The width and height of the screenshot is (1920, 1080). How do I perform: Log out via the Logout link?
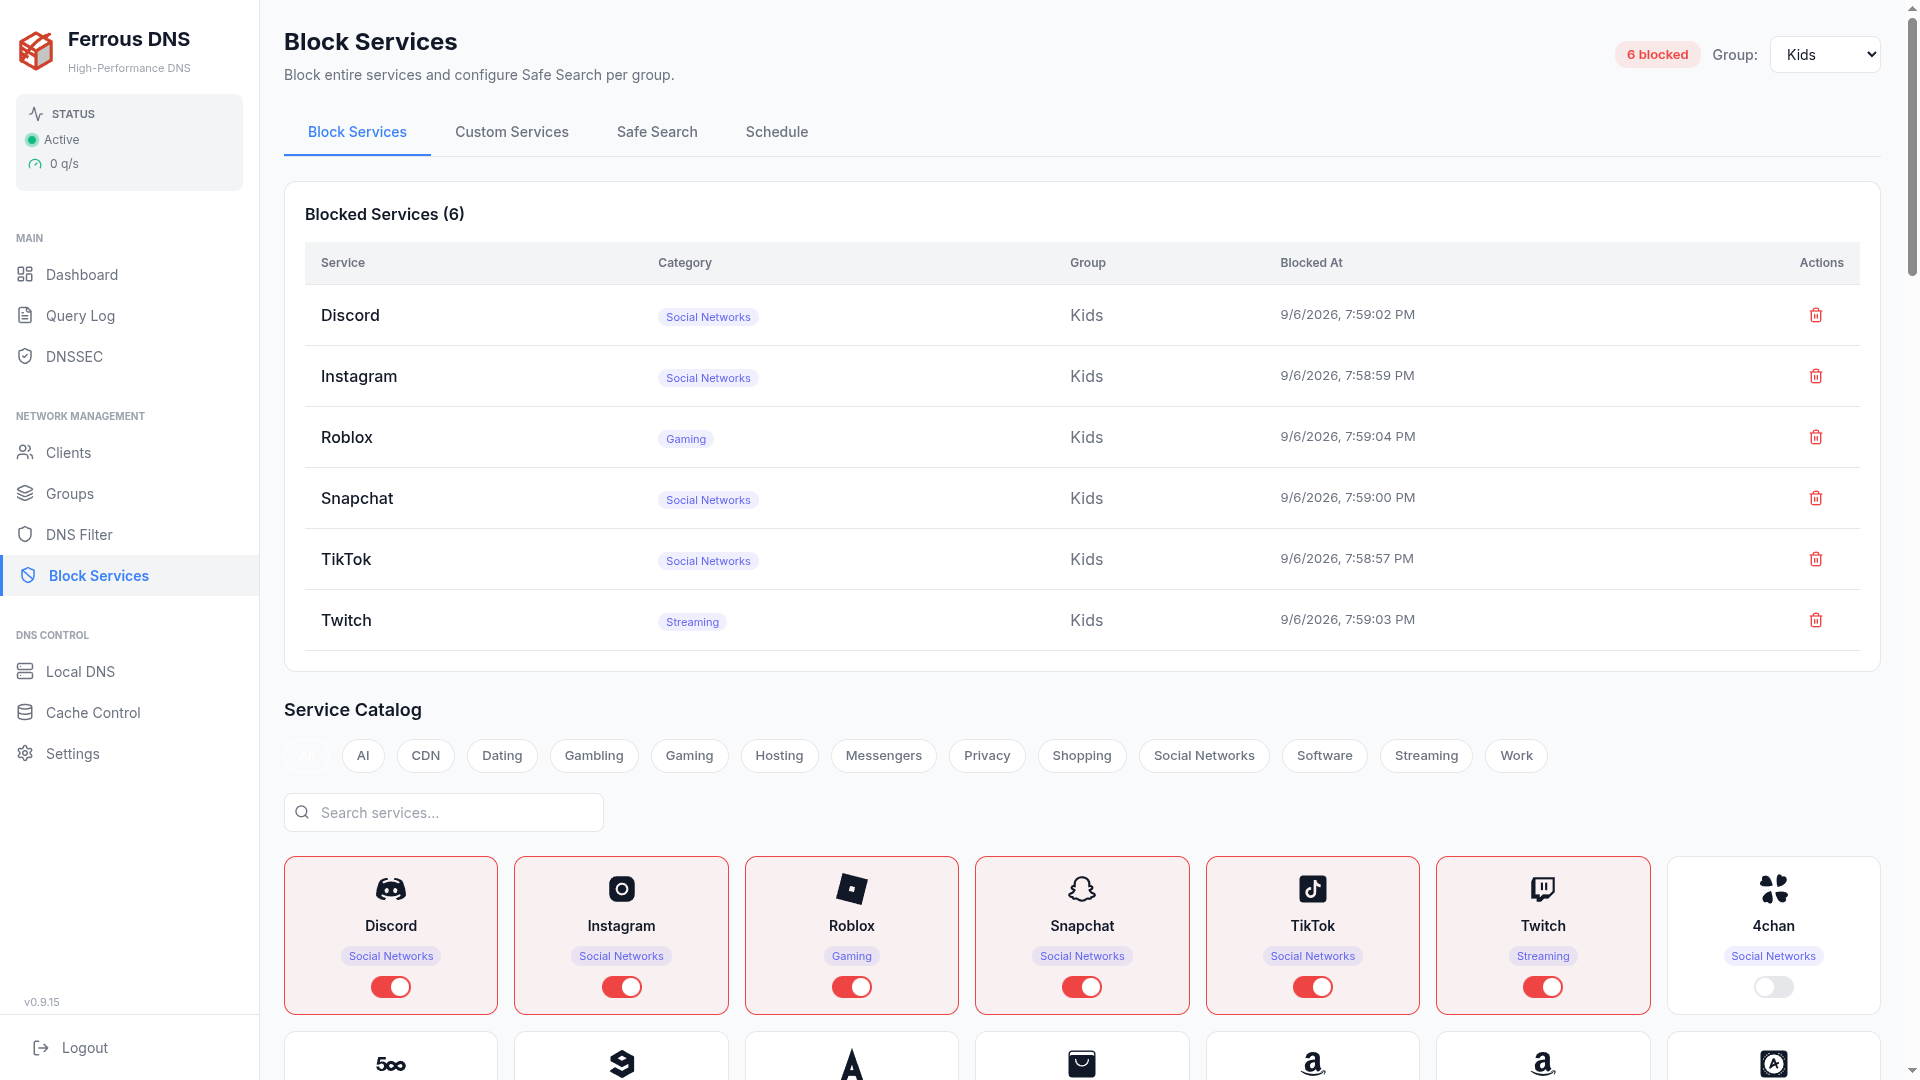pyautogui.click(x=70, y=1047)
